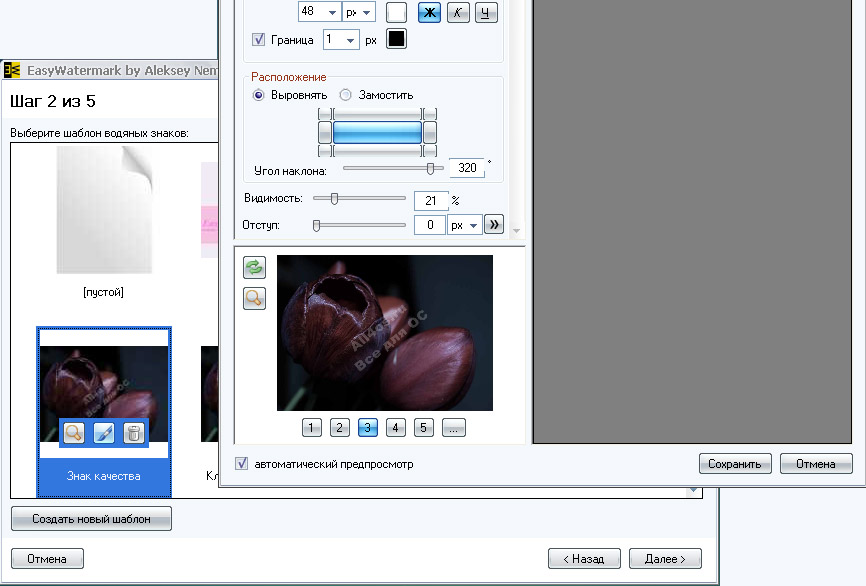This screenshot has height=586, width=866.
Task: Click the Угол наклона slider handle
Action: coord(430,168)
